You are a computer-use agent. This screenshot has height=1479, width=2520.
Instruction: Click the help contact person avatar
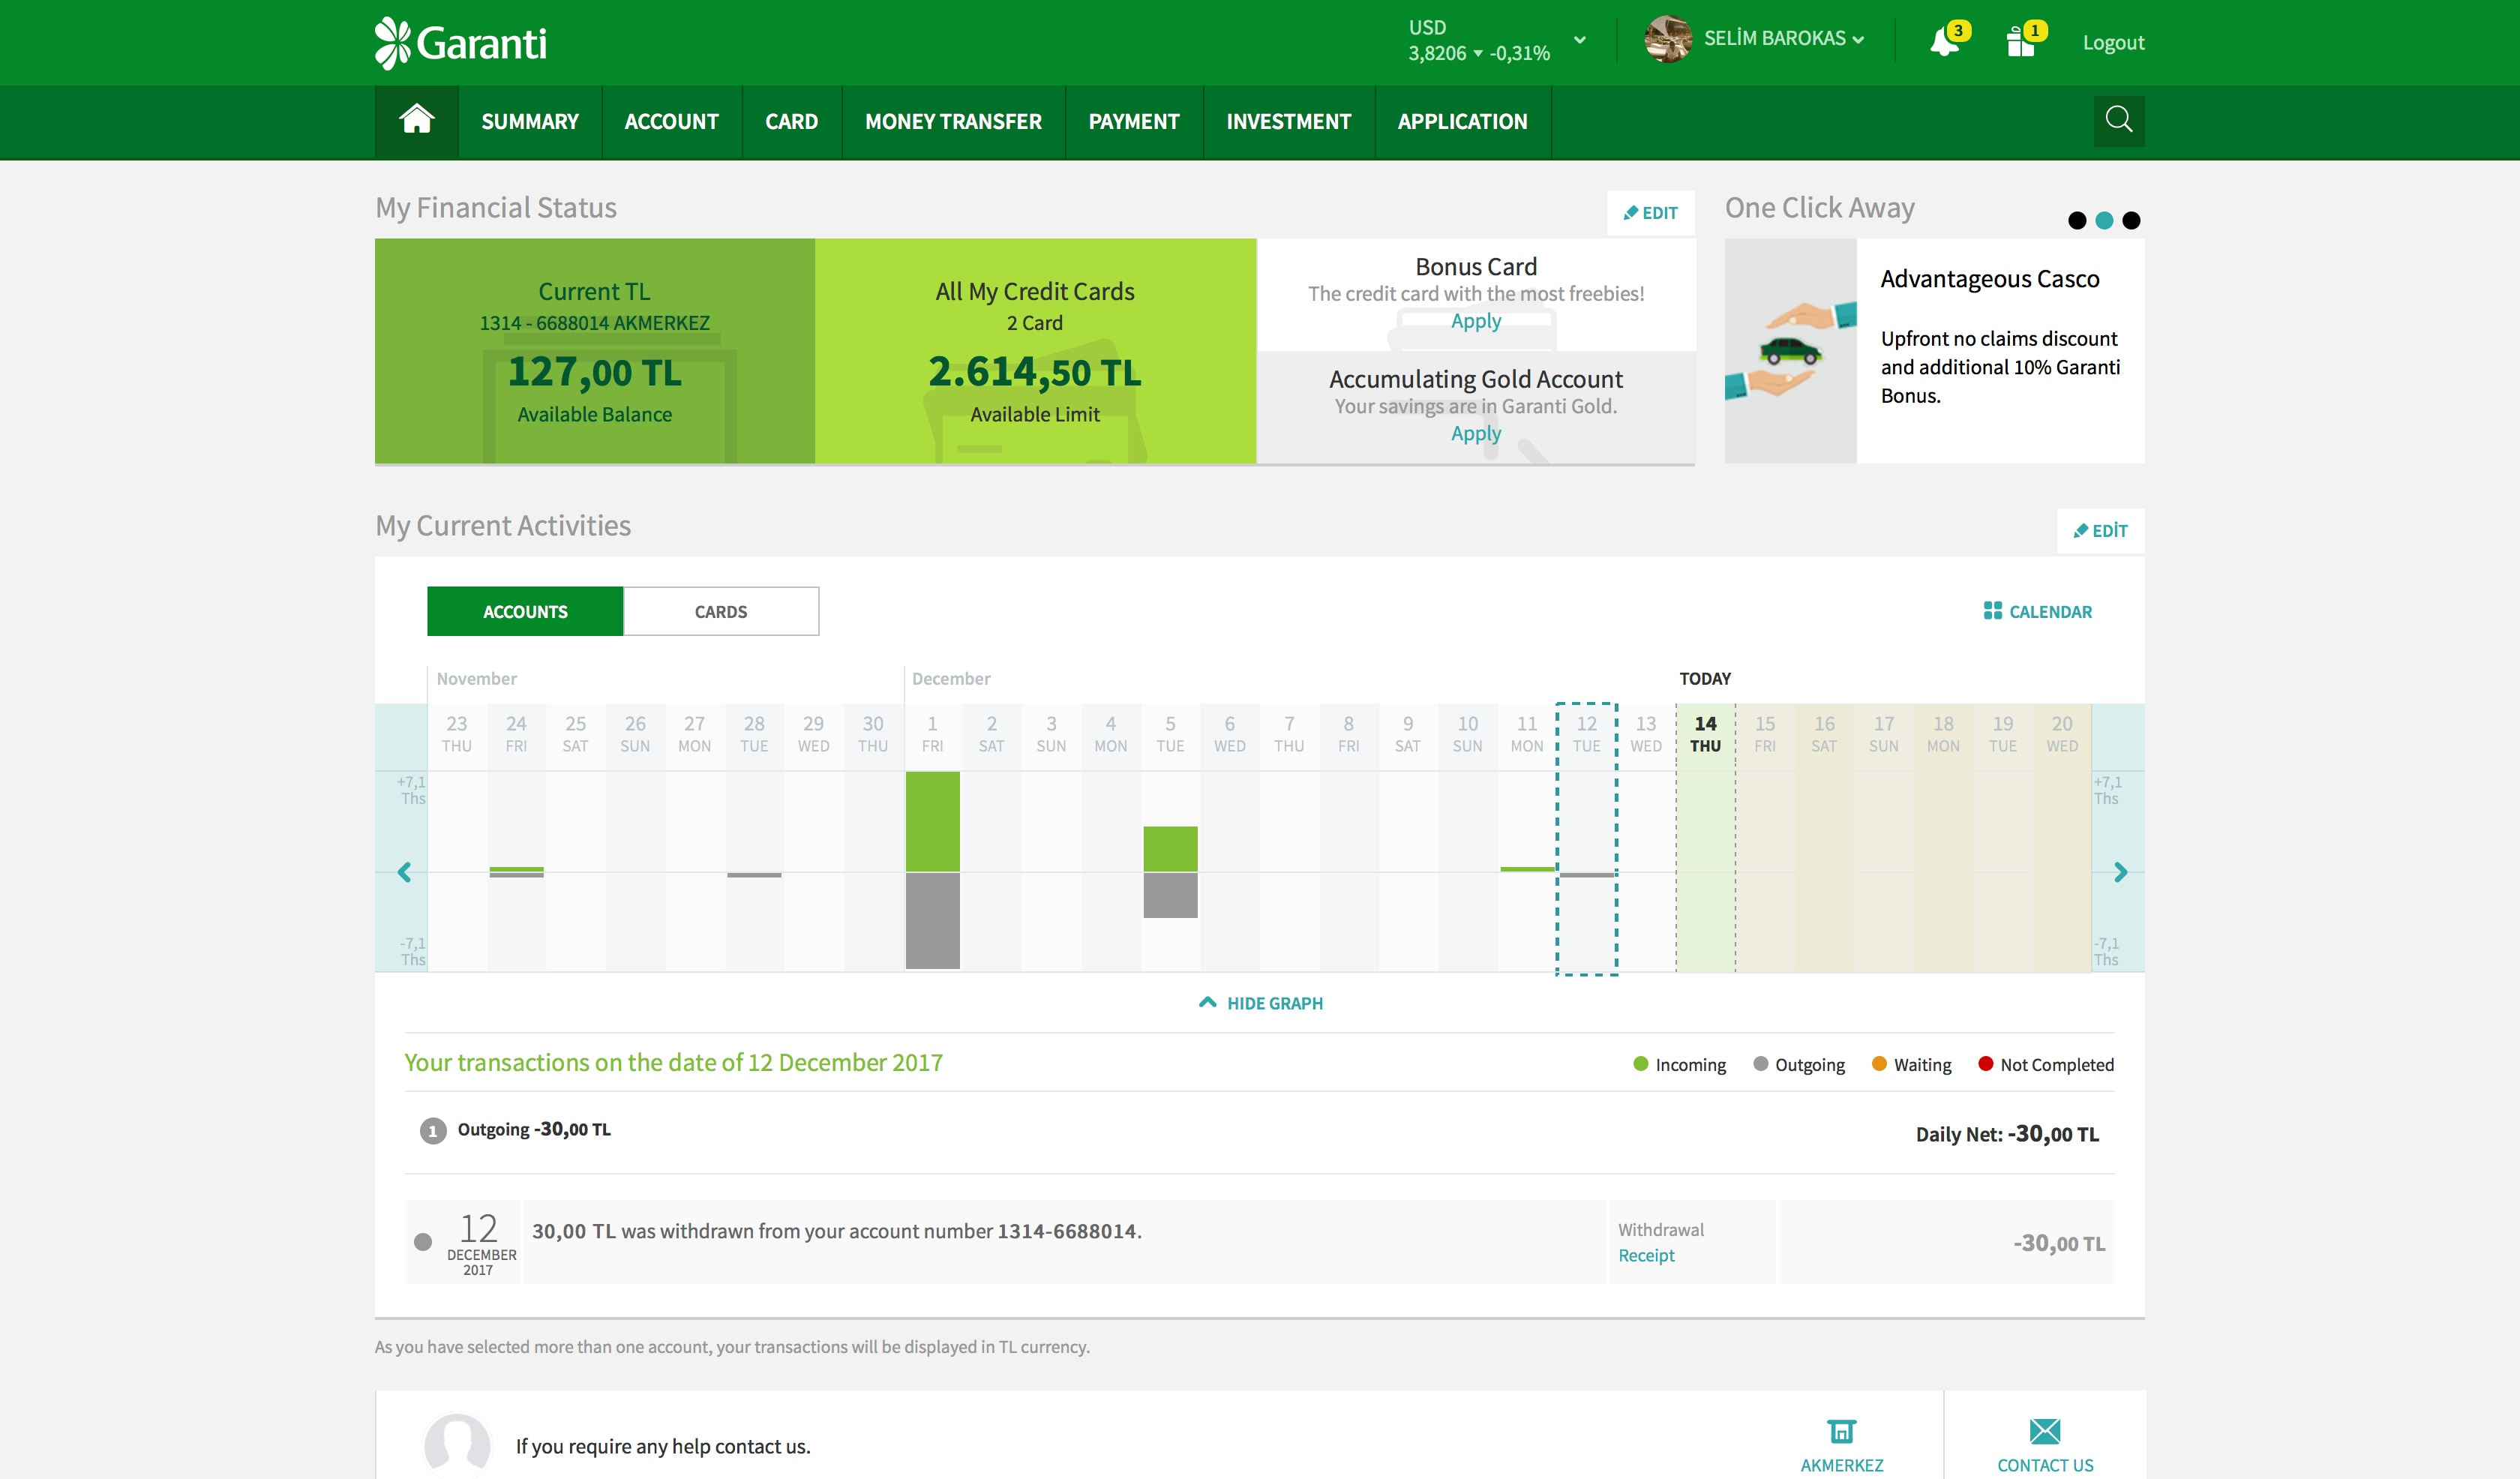457,1446
